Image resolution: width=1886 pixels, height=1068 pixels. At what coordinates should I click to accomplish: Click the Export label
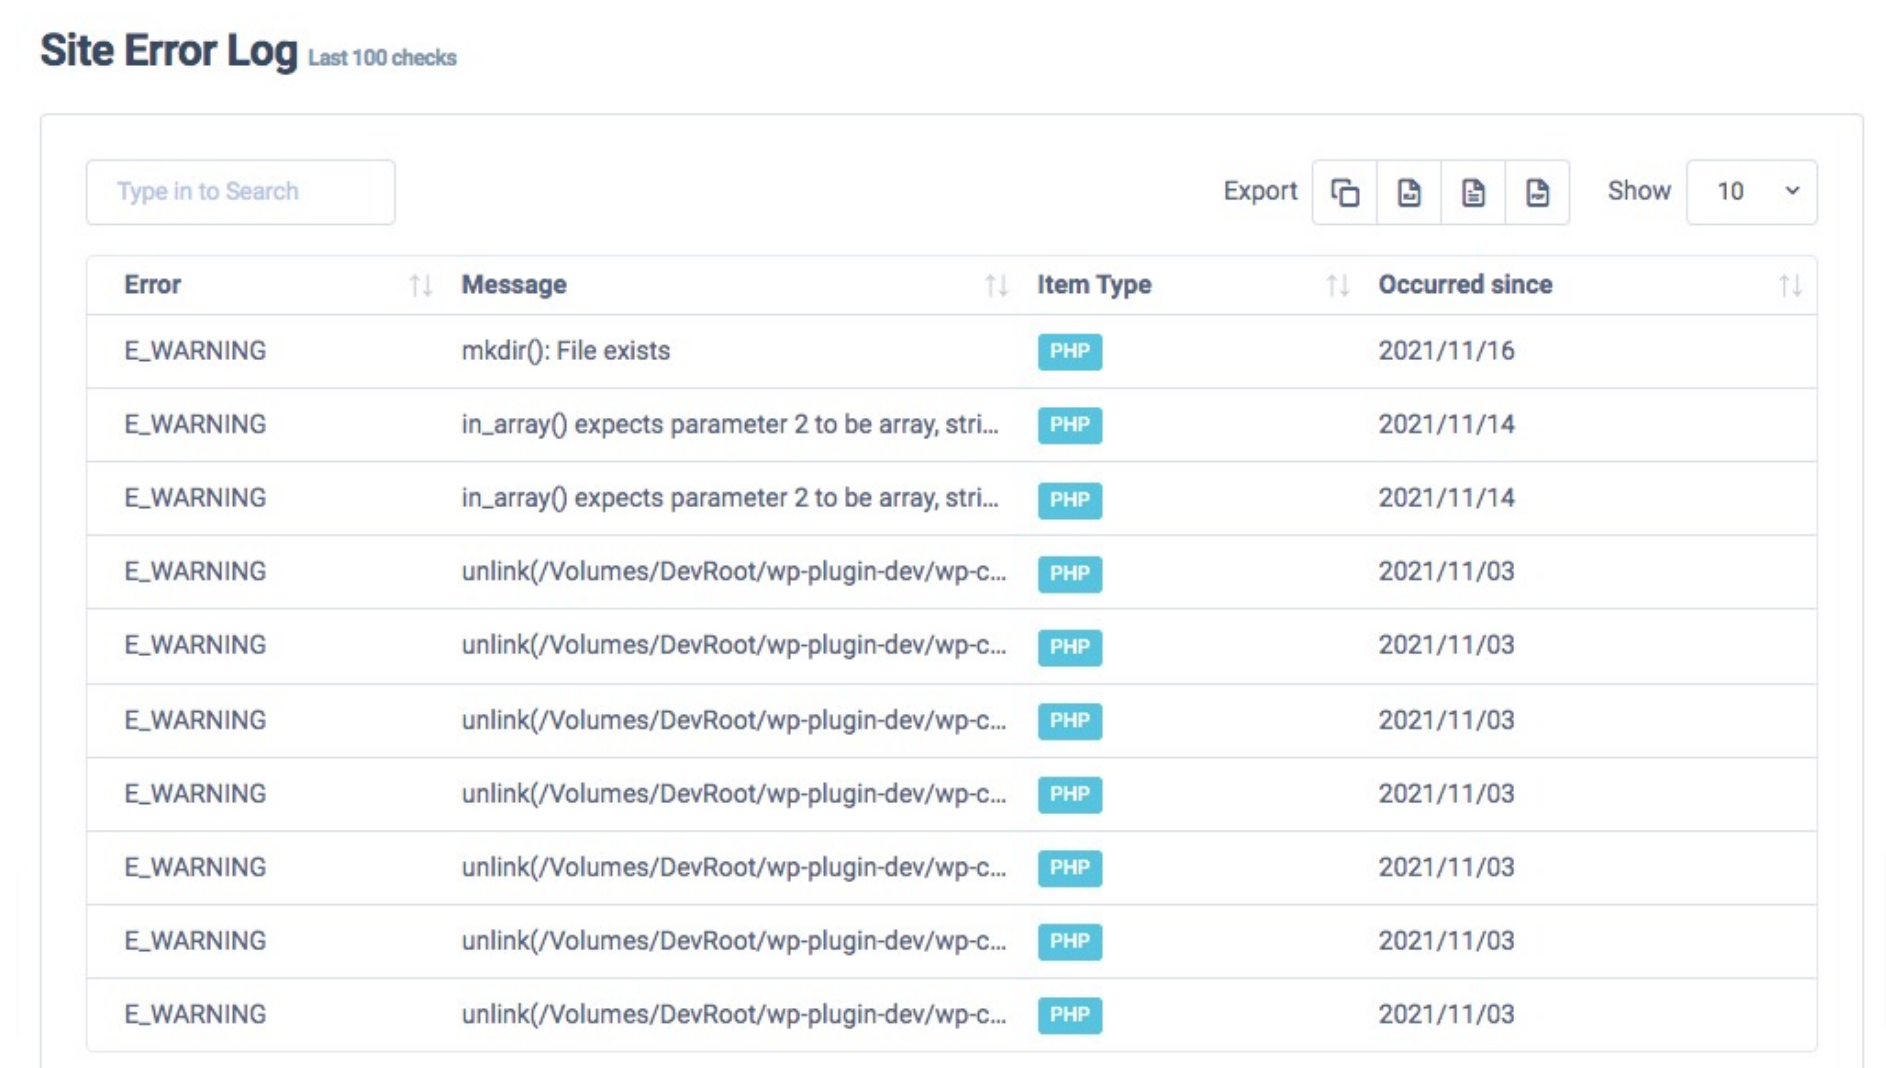[1260, 191]
